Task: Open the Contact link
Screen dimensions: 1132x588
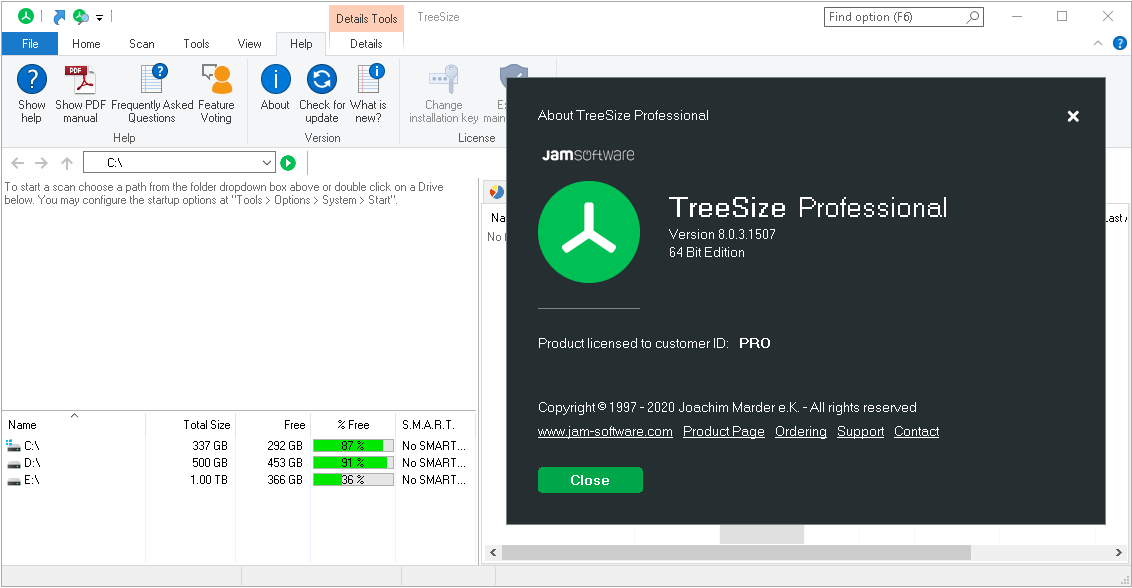Action: point(916,431)
